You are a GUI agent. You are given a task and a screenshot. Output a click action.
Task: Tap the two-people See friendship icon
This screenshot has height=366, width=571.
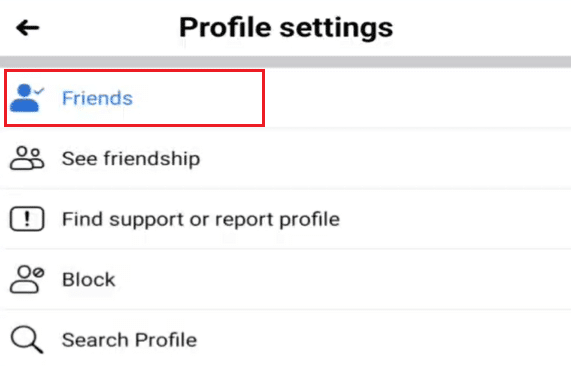click(27, 158)
